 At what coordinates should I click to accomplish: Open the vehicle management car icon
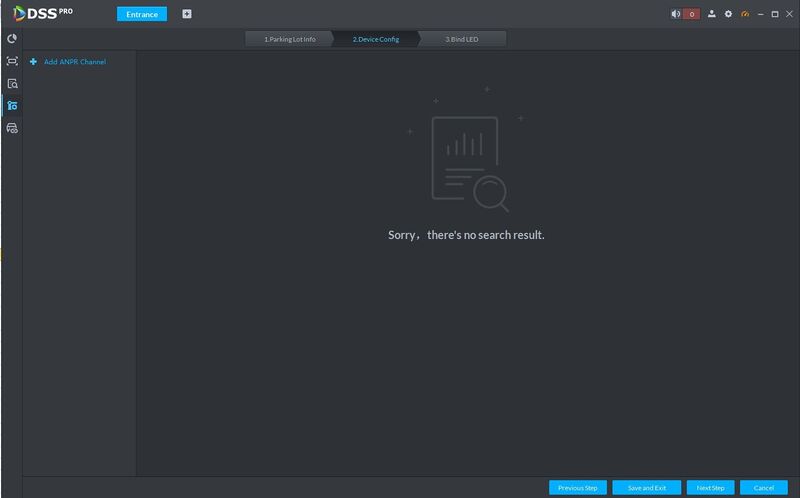coord(12,128)
